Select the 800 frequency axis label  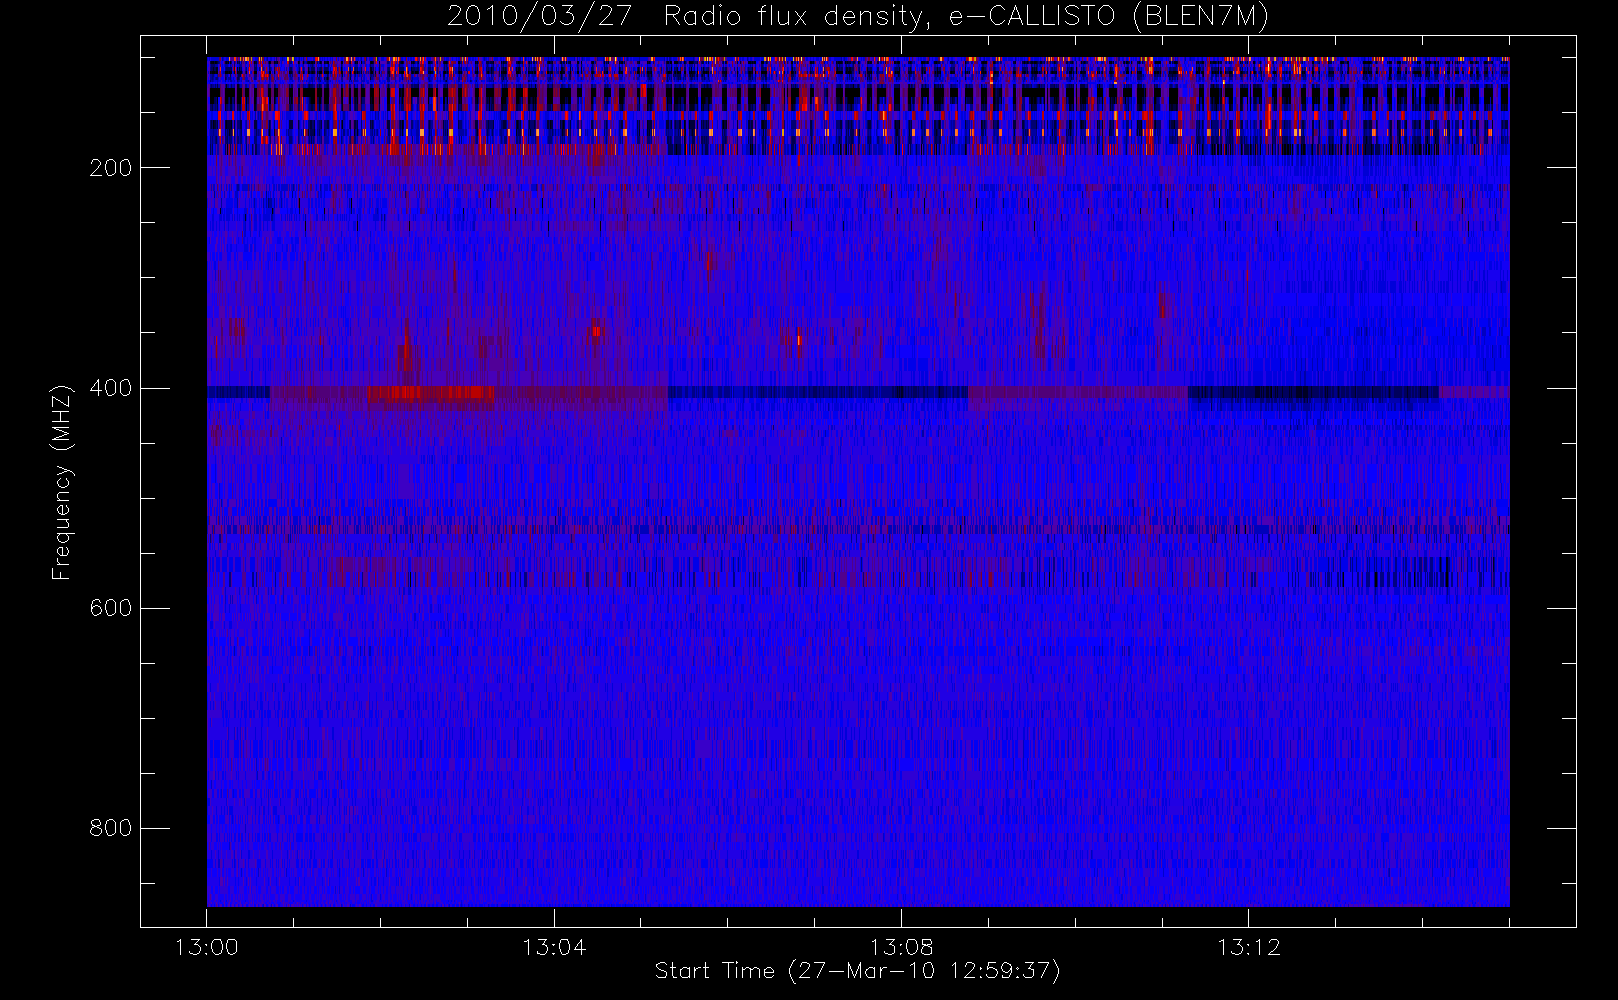point(111,828)
